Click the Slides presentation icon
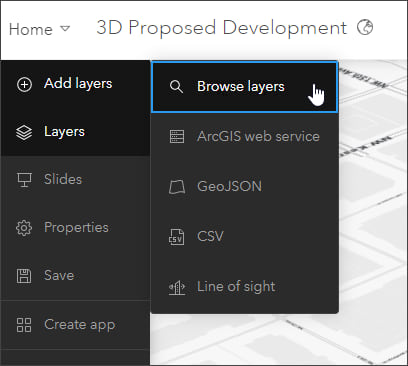This screenshot has height=366, width=408. click(x=24, y=180)
